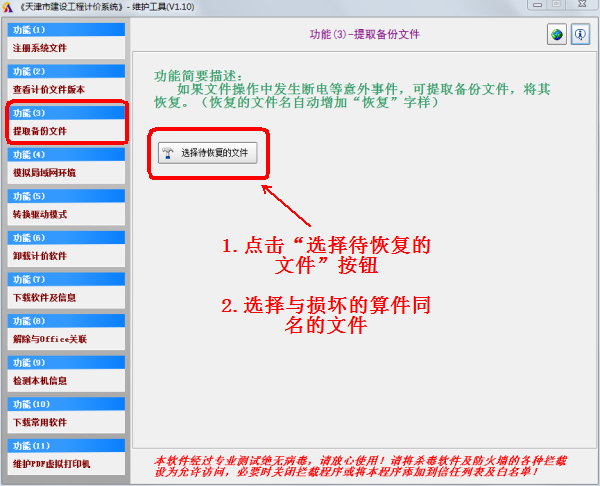Open 检测本机信息 function
600x486 pixels.
[x=65, y=381]
